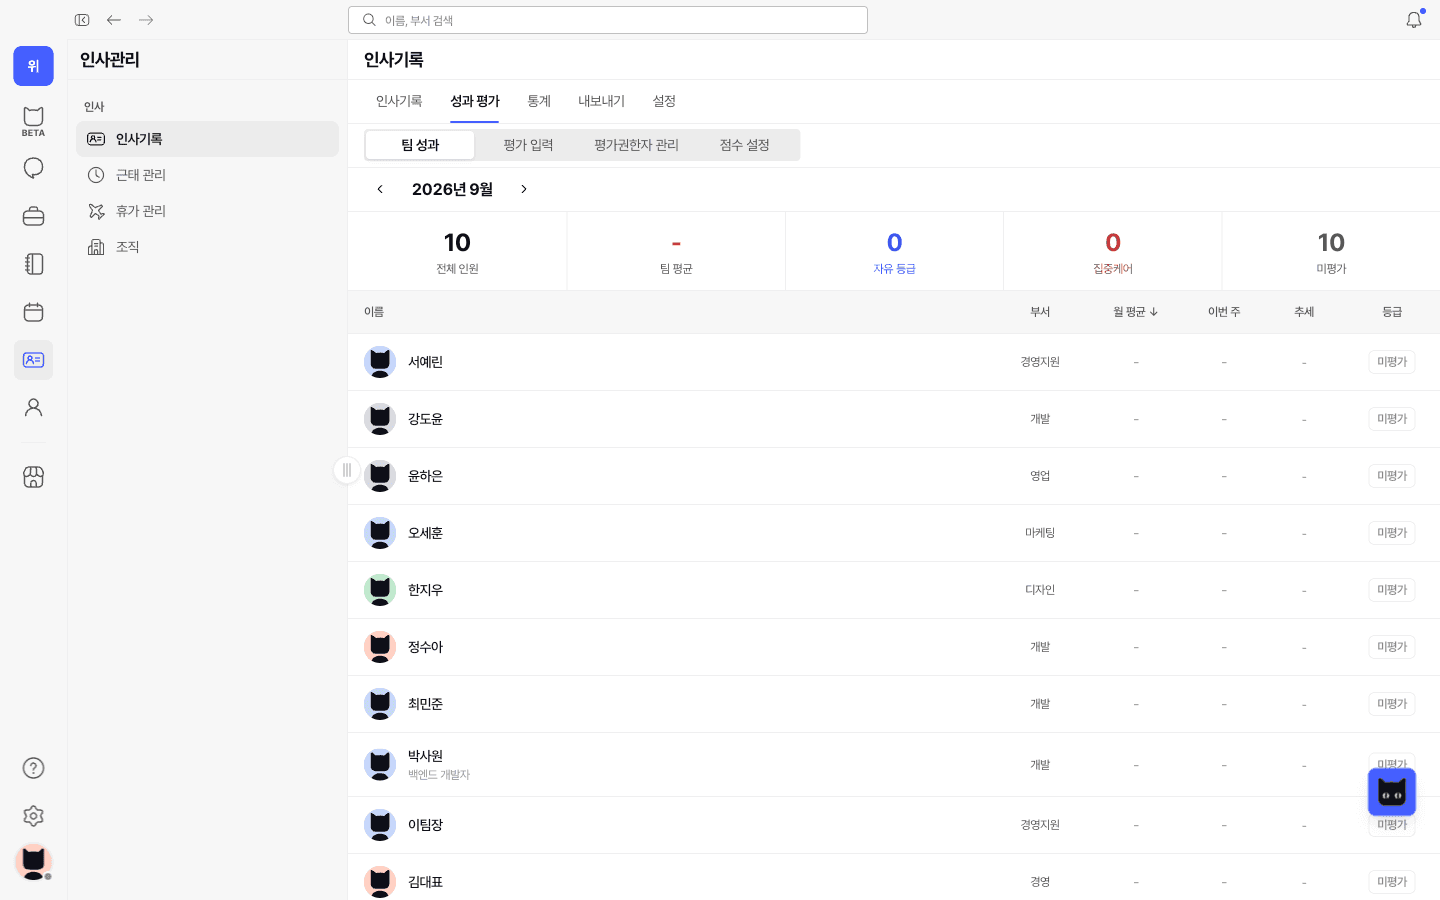Click the user avatar at bottom left
Viewport: 1440px width, 900px height.
tap(33, 862)
